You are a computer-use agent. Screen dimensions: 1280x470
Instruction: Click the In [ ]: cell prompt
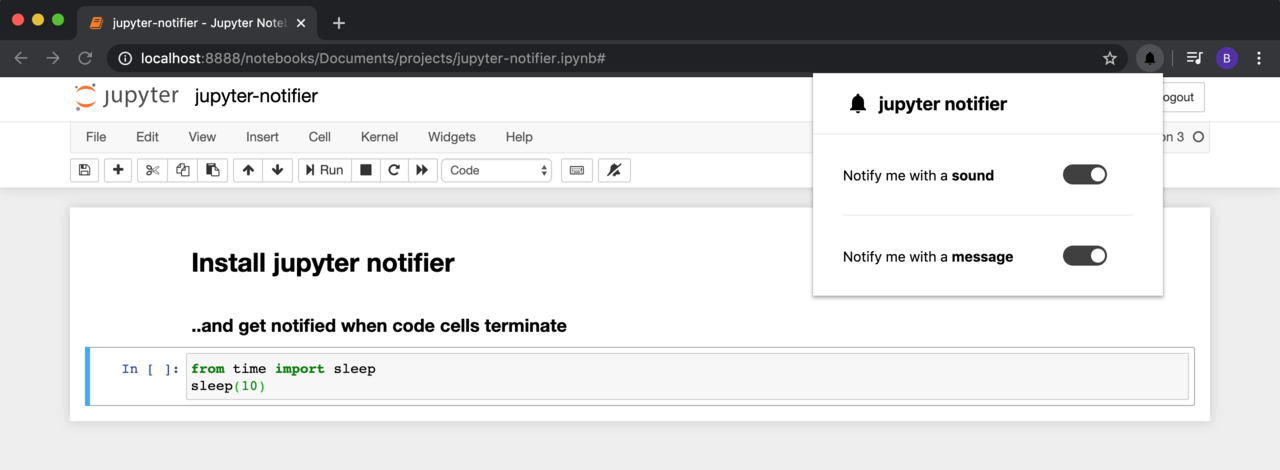coord(151,369)
